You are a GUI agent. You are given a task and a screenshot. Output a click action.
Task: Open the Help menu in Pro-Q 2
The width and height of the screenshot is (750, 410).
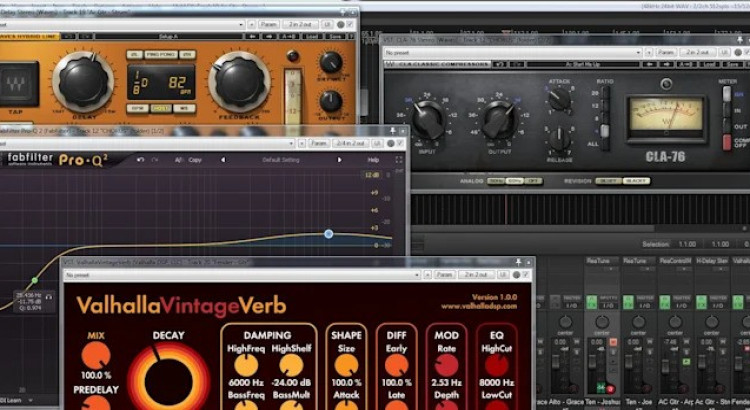point(373,160)
